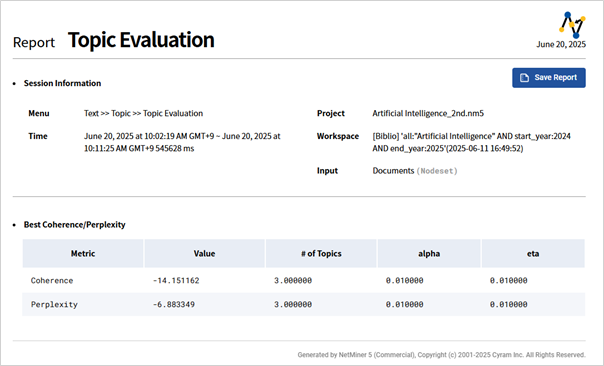Select project name Artificial Intelligence_2nd.nm5
604x366 pixels.
click(428, 113)
